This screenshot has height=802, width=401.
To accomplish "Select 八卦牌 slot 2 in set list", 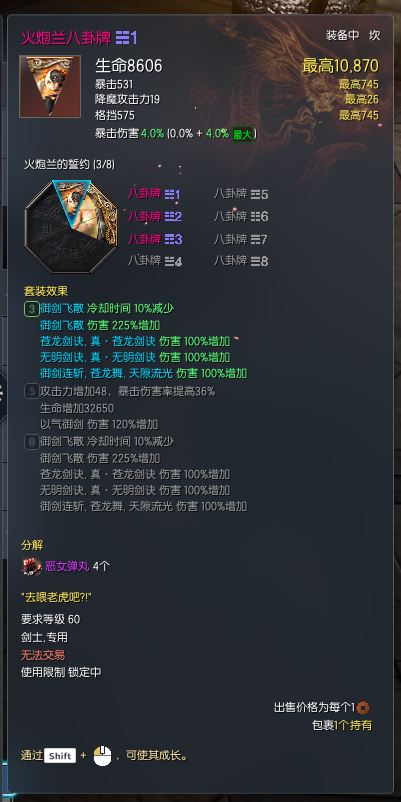I will point(155,216).
